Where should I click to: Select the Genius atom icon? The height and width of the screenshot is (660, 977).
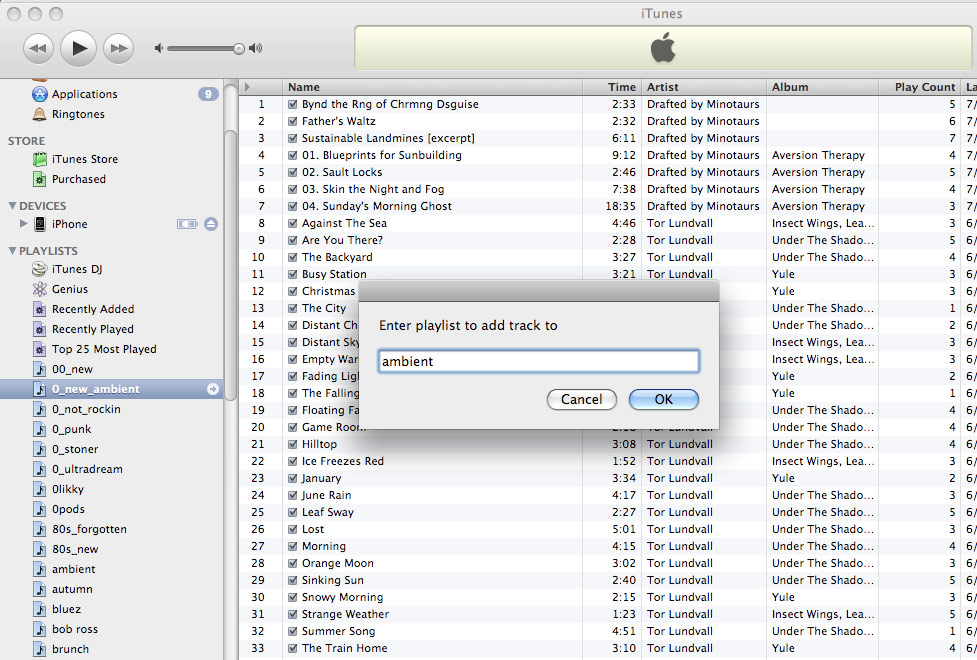tap(40, 289)
